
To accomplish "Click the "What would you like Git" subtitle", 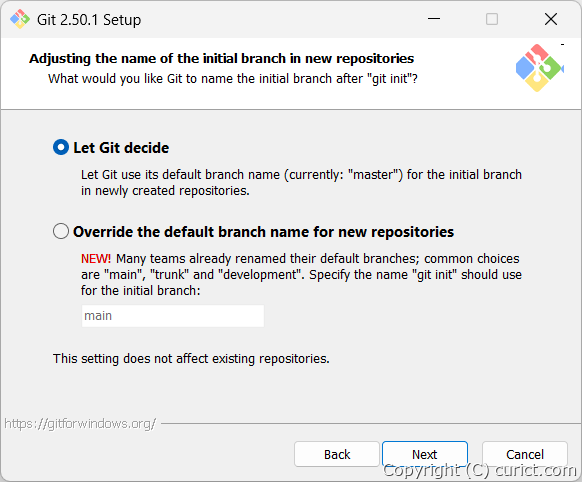I will point(233,79).
